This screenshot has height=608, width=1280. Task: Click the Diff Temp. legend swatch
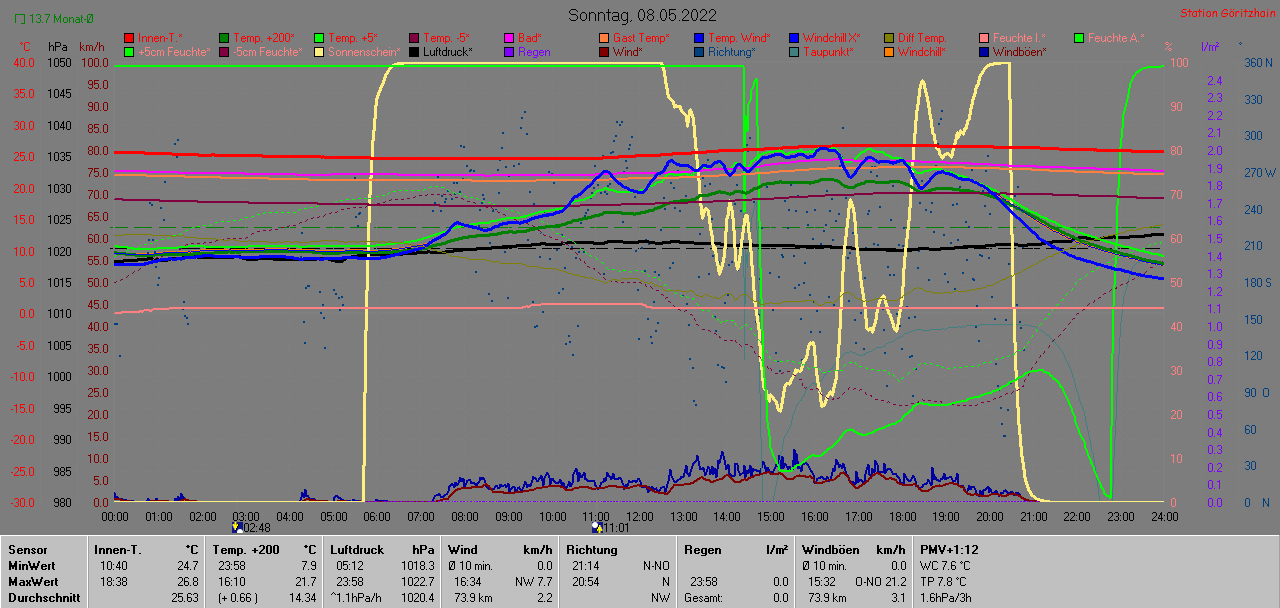[x=890, y=38]
